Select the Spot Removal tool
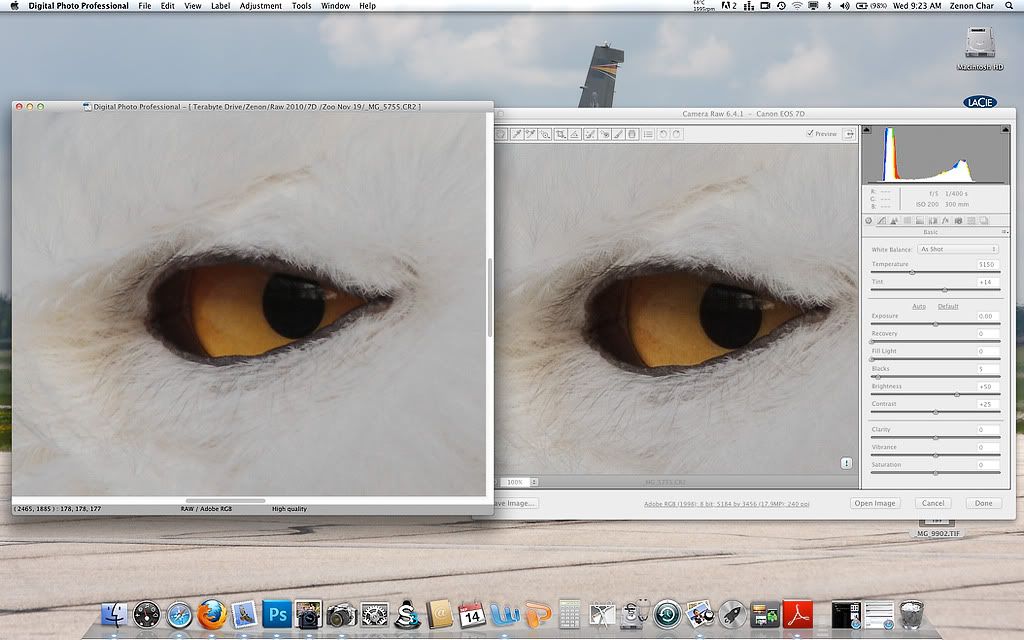 tap(588, 133)
